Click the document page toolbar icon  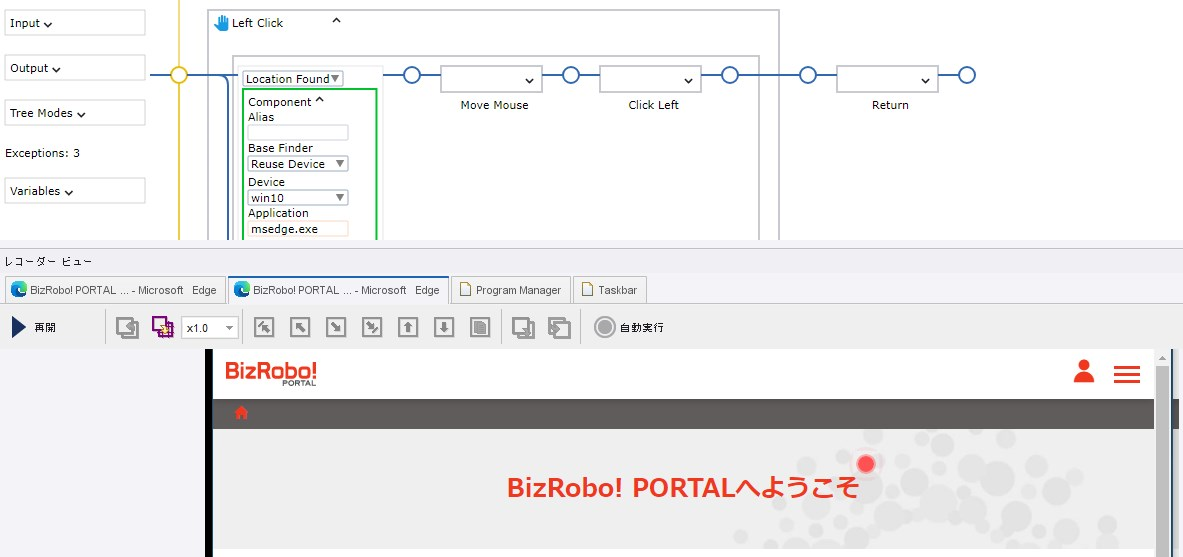pos(480,327)
